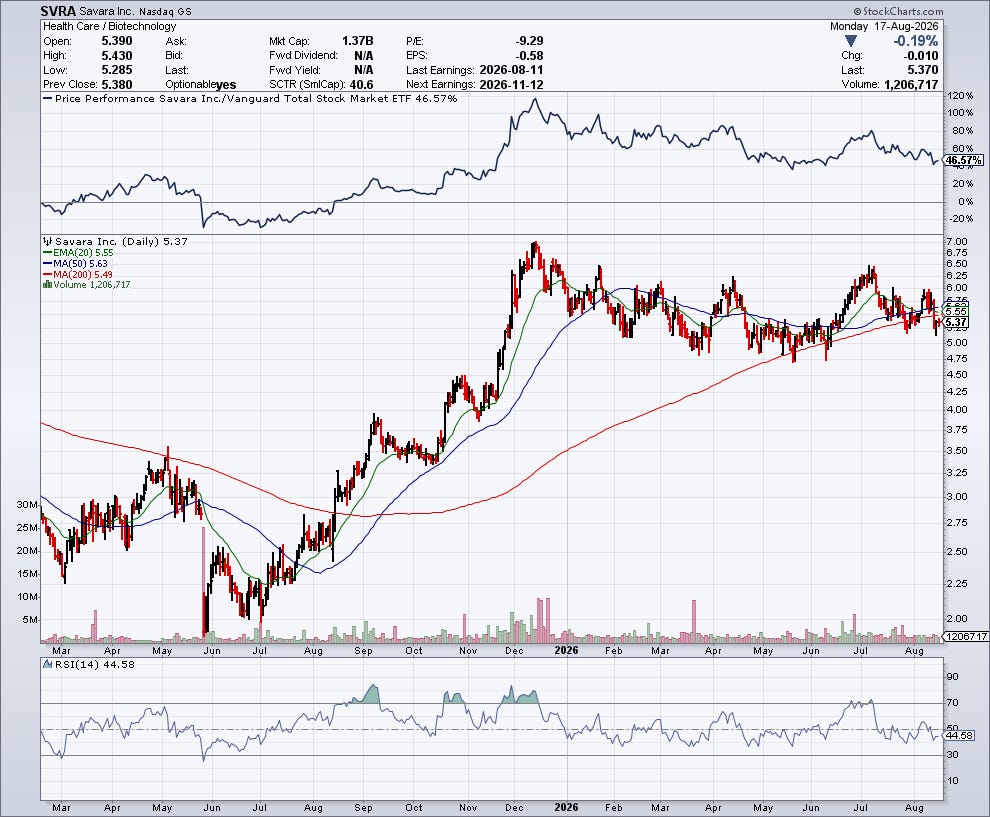
Task: Click the P/E value -9.29
Action: (x=529, y=40)
